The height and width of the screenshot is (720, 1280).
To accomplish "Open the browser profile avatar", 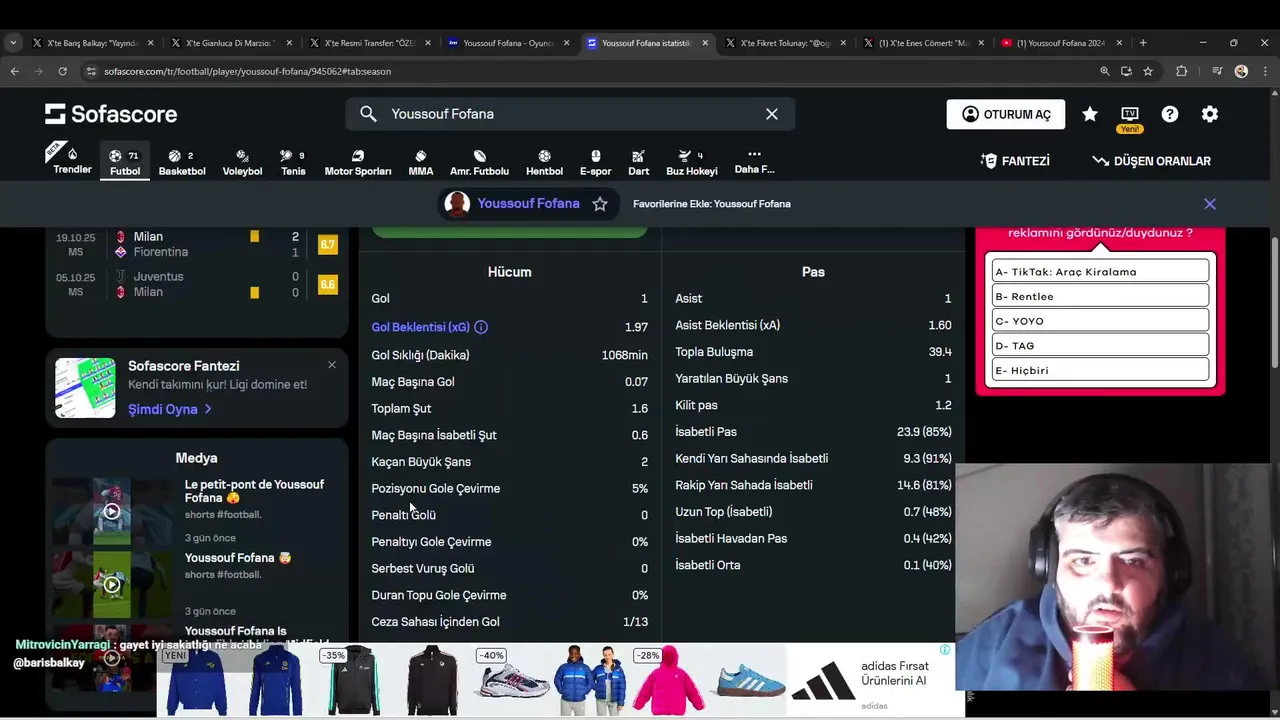I will (x=1241, y=71).
